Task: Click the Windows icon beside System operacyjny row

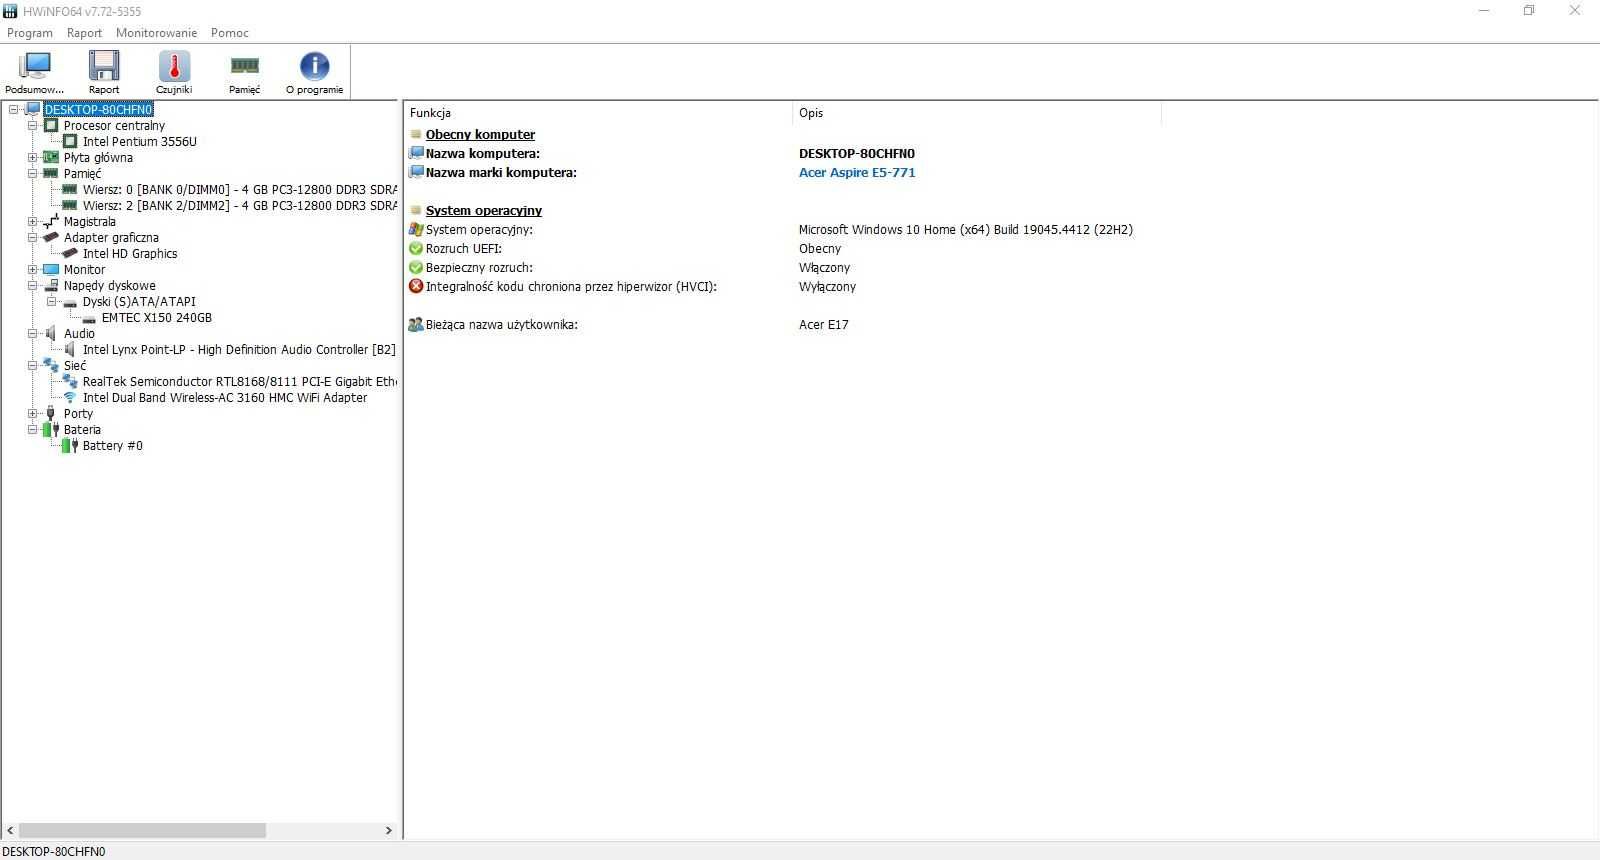Action: coord(416,230)
